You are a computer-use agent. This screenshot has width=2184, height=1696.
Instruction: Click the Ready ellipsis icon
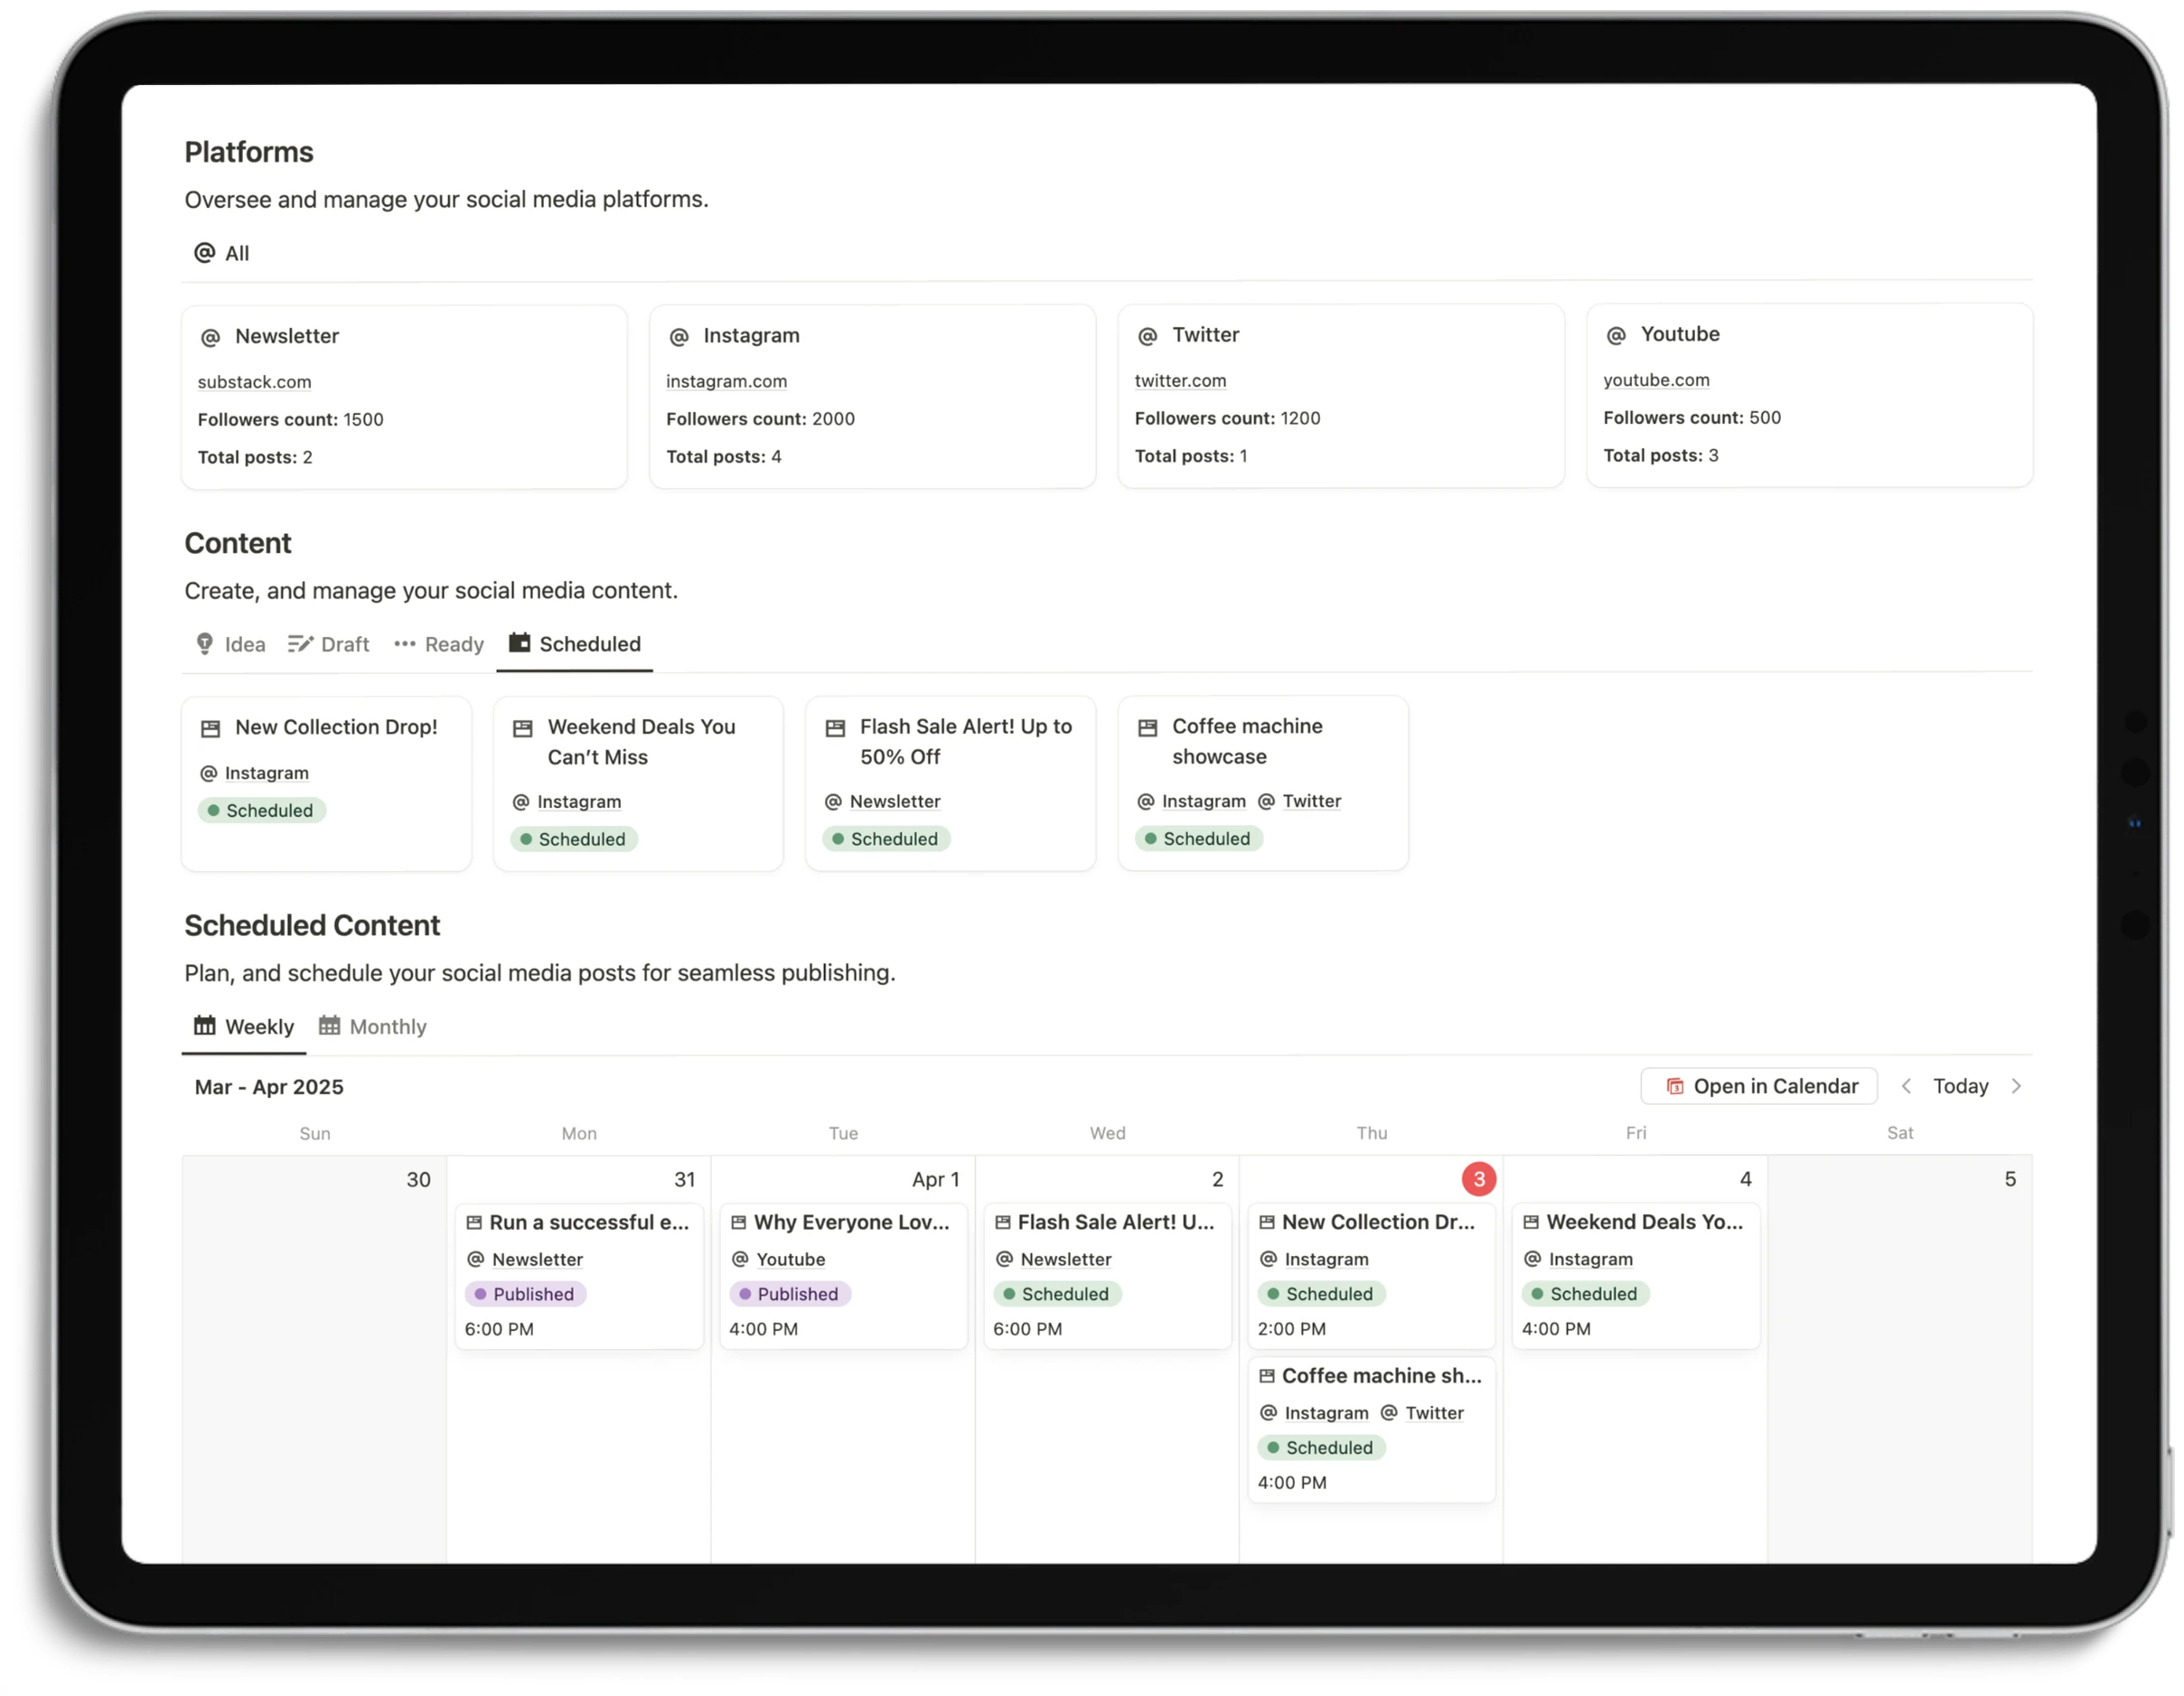(405, 645)
